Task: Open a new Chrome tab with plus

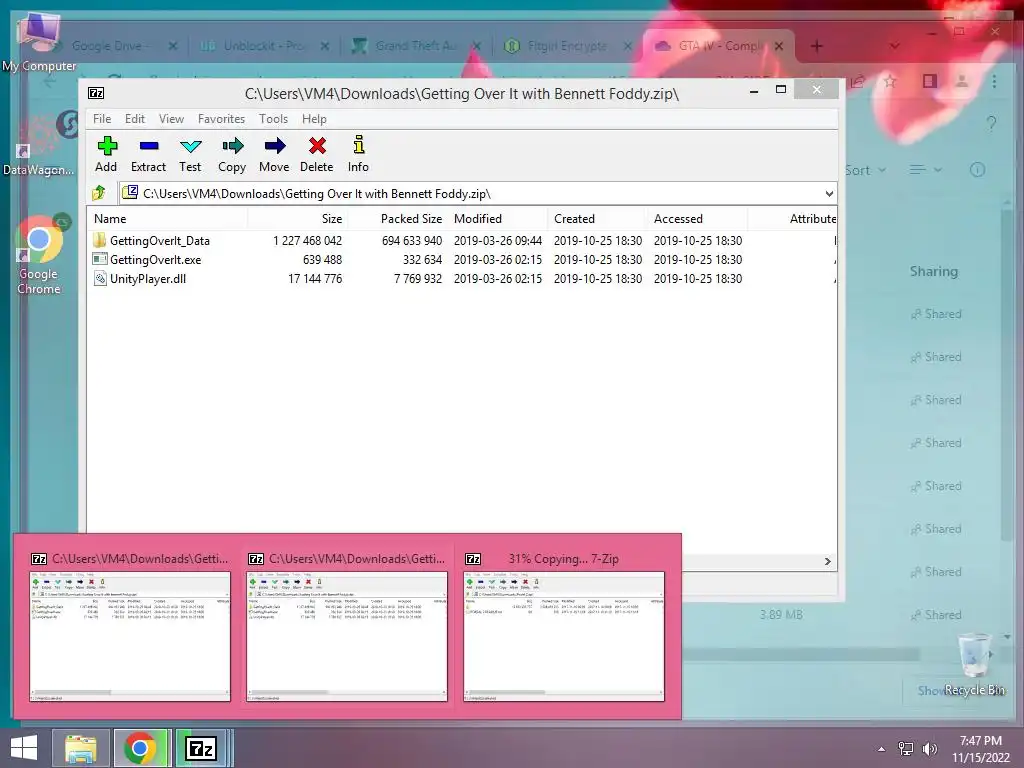Action: [816, 46]
